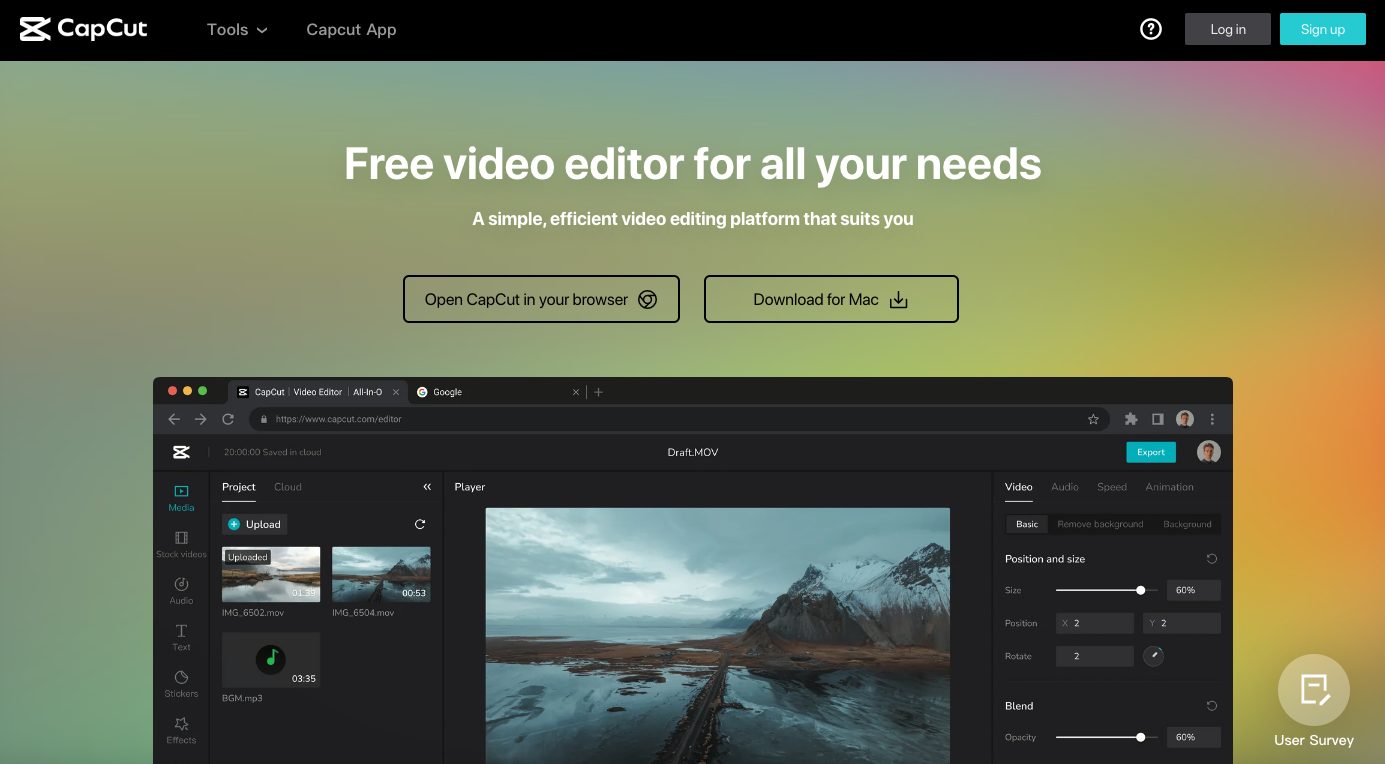Reset Position and size settings
The image size is (1385, 764).
point(1212,559)
